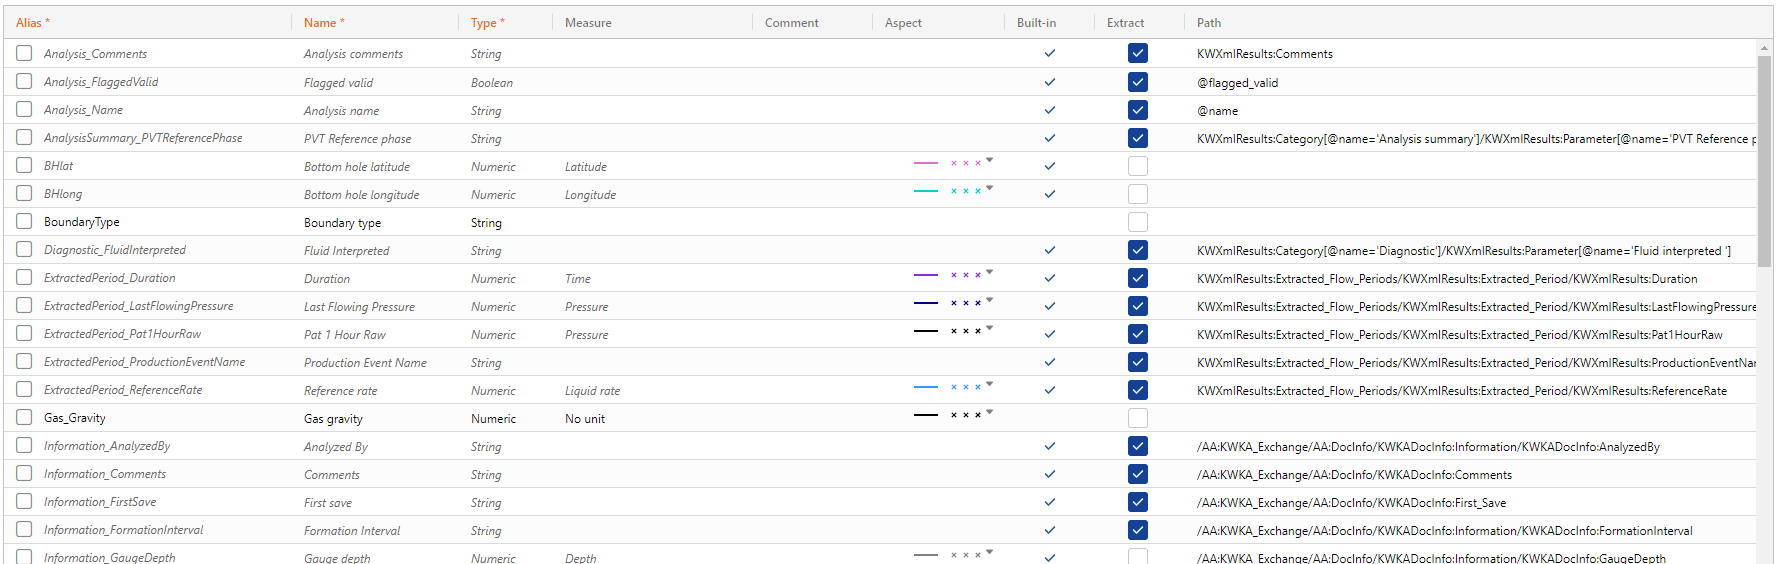Viewport: 1779px width, 564px height.
Task: Select alias Diagnostic_FluidInterpreted
Action: click(x=115, y=250)
